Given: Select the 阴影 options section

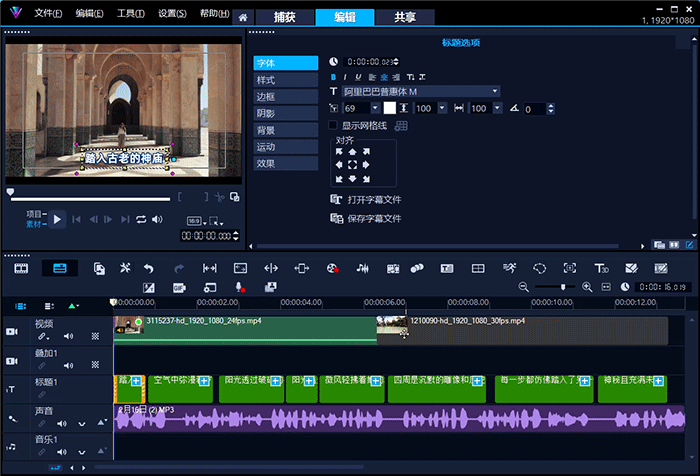Looking at the screenshot, I should (286, 113).
